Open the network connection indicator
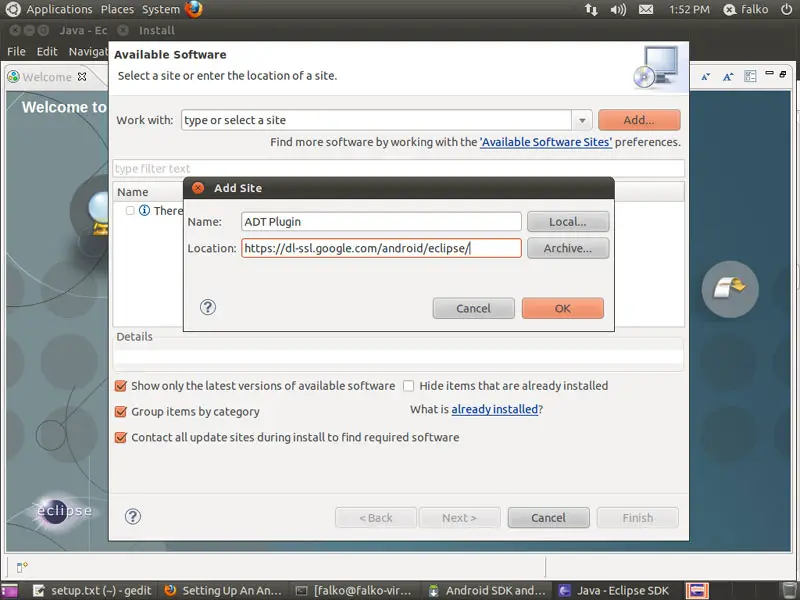800x600 pixels. click(591, 9)
